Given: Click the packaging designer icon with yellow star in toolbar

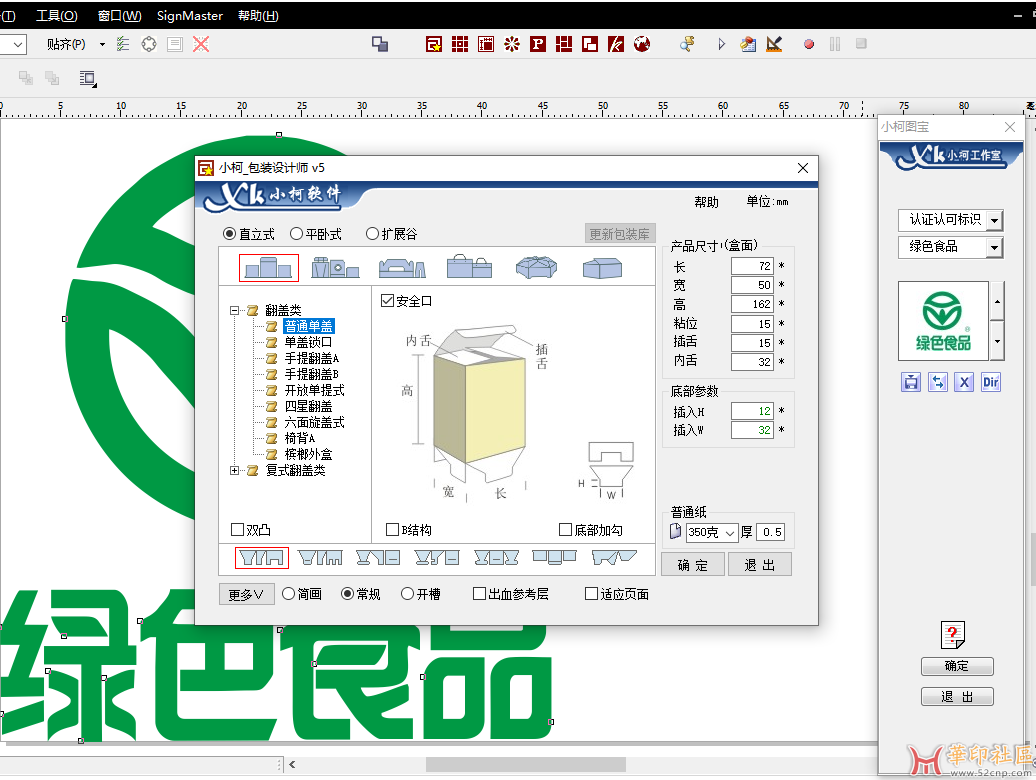Looking at the screenshot, I should pyautogui.click(x=433, y=44).
